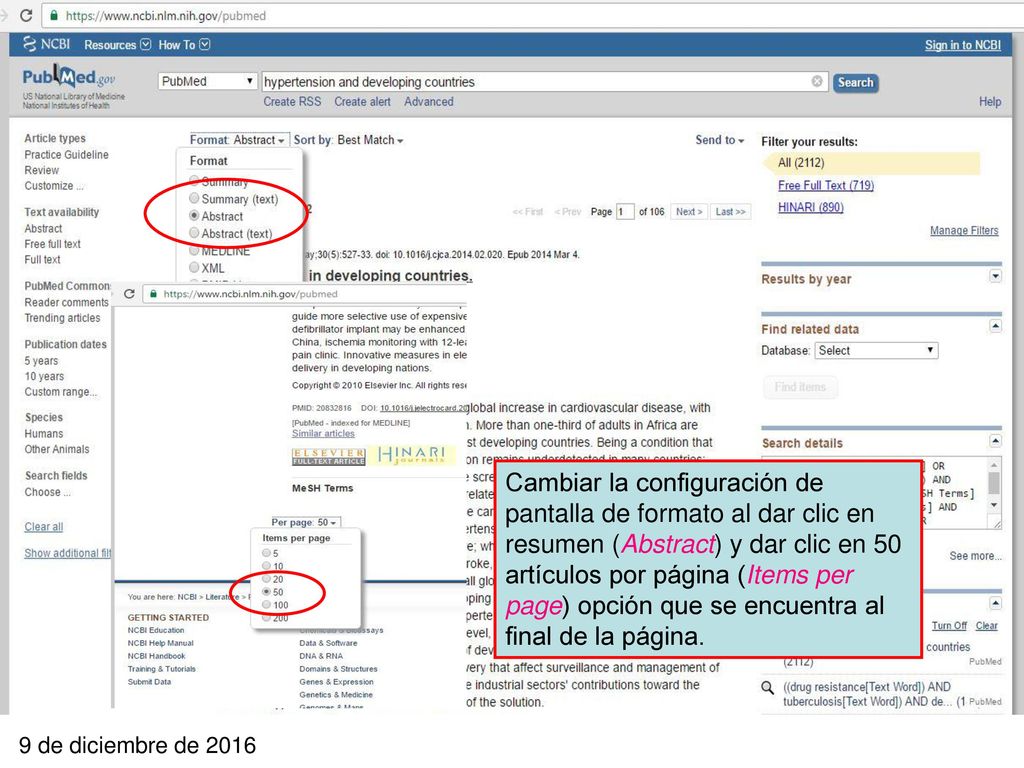
Task: Go to Next results page
Action: click(689, 212)
